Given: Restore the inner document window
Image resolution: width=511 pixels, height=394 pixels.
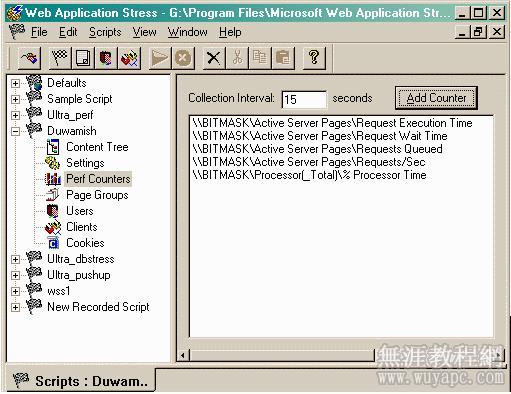Looking at the screenshot, I should click(478, 32).
